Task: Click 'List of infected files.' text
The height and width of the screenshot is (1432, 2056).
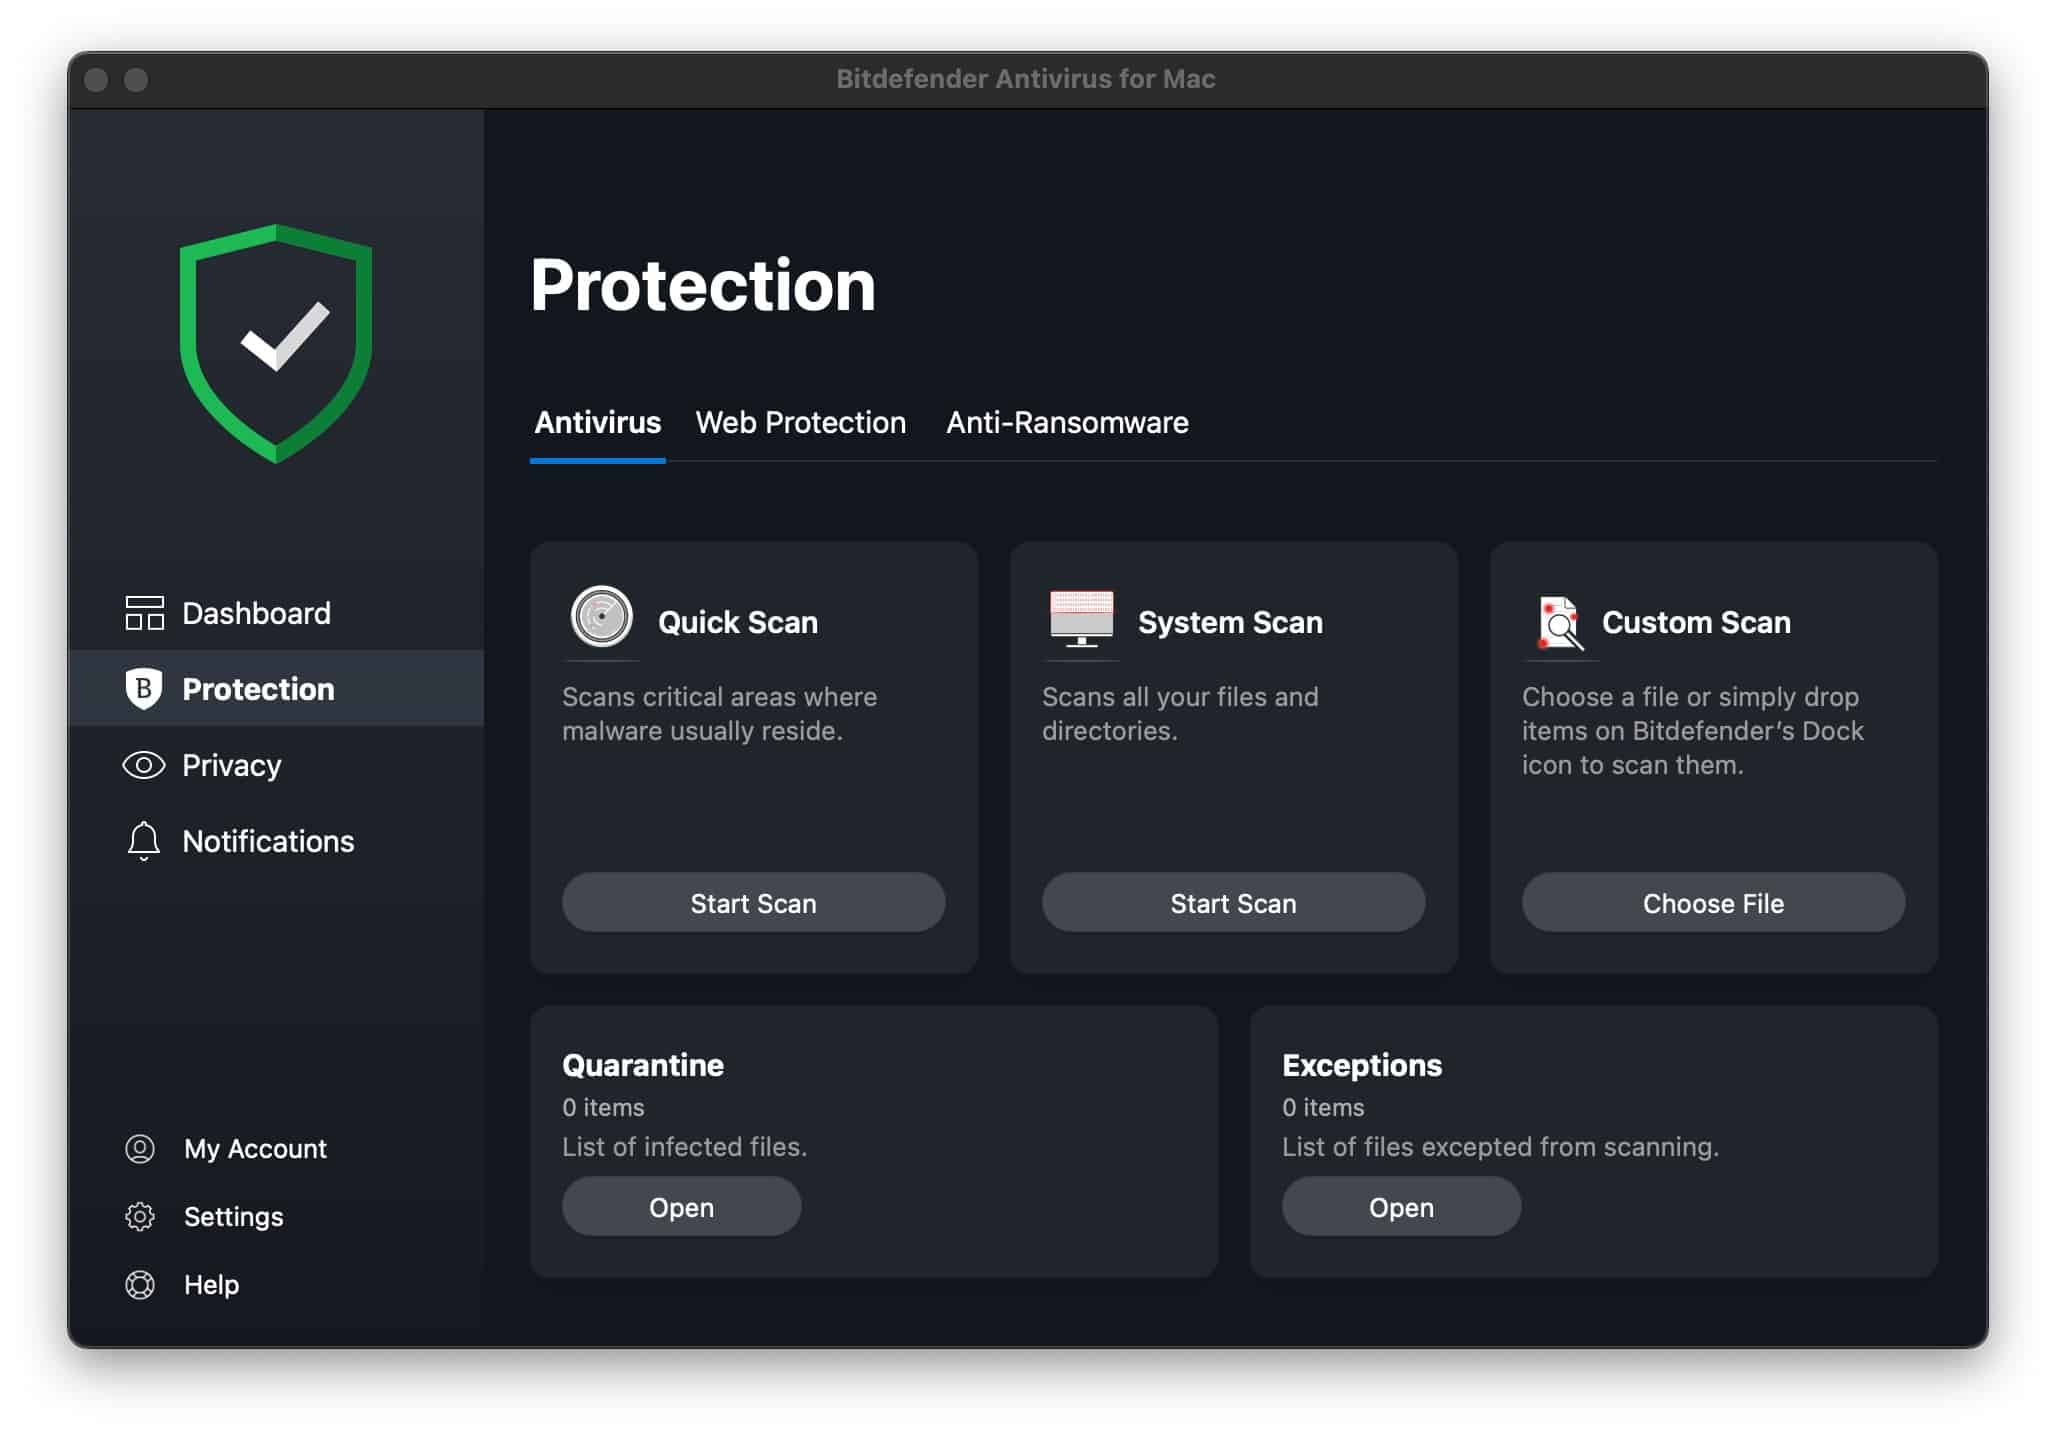Action: tap(684, 1147)
